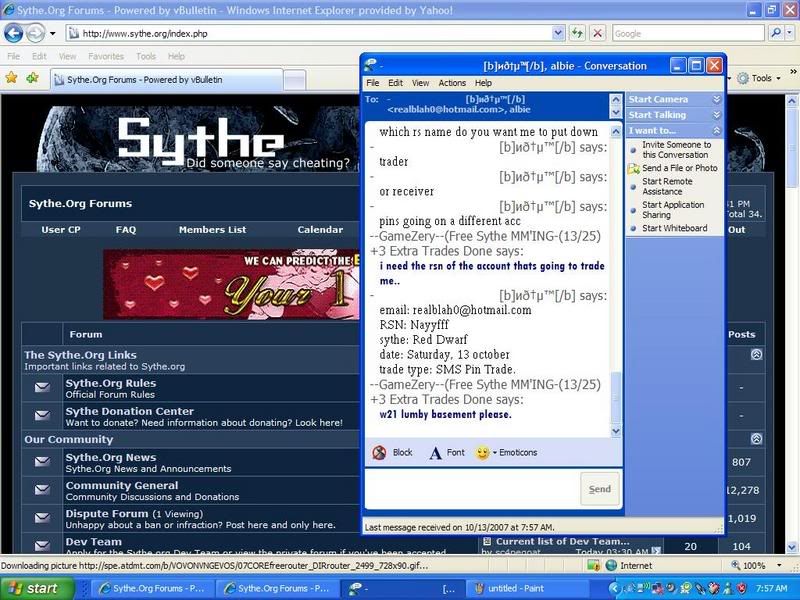
Task: Click the Add to Favorites star-plus icon
Action: [x=33, y=78]
